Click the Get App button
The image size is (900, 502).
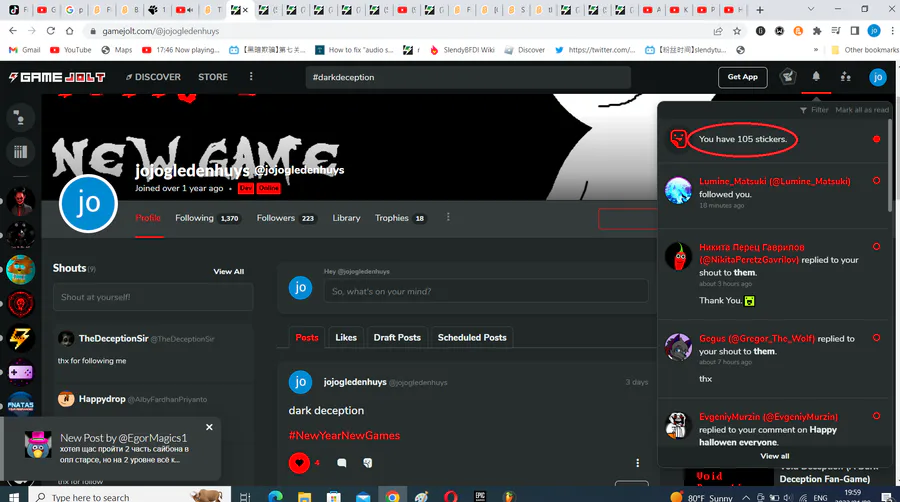[x=742, y=77]
